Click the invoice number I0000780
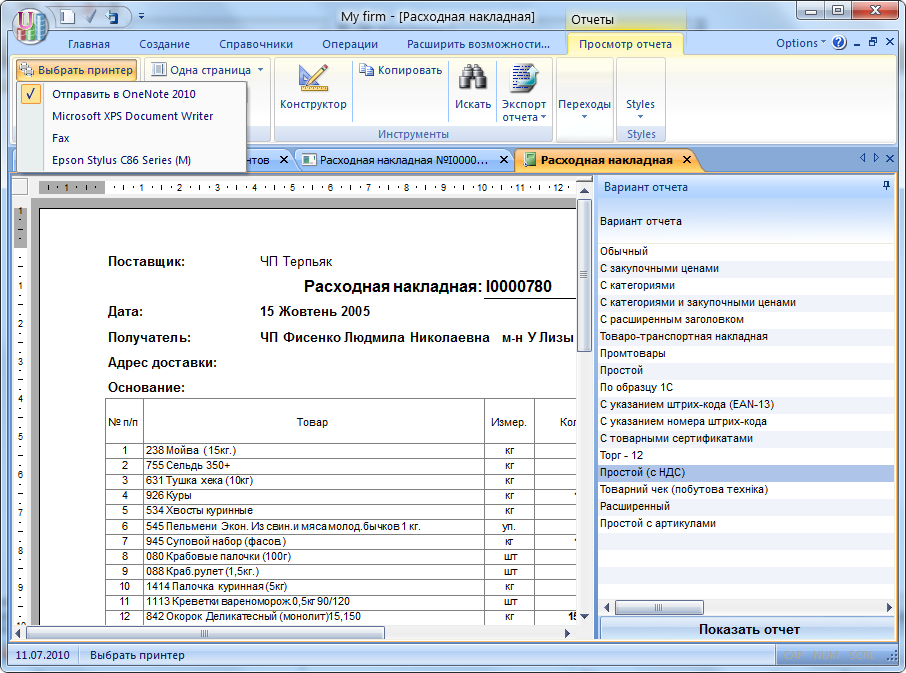 518,287
